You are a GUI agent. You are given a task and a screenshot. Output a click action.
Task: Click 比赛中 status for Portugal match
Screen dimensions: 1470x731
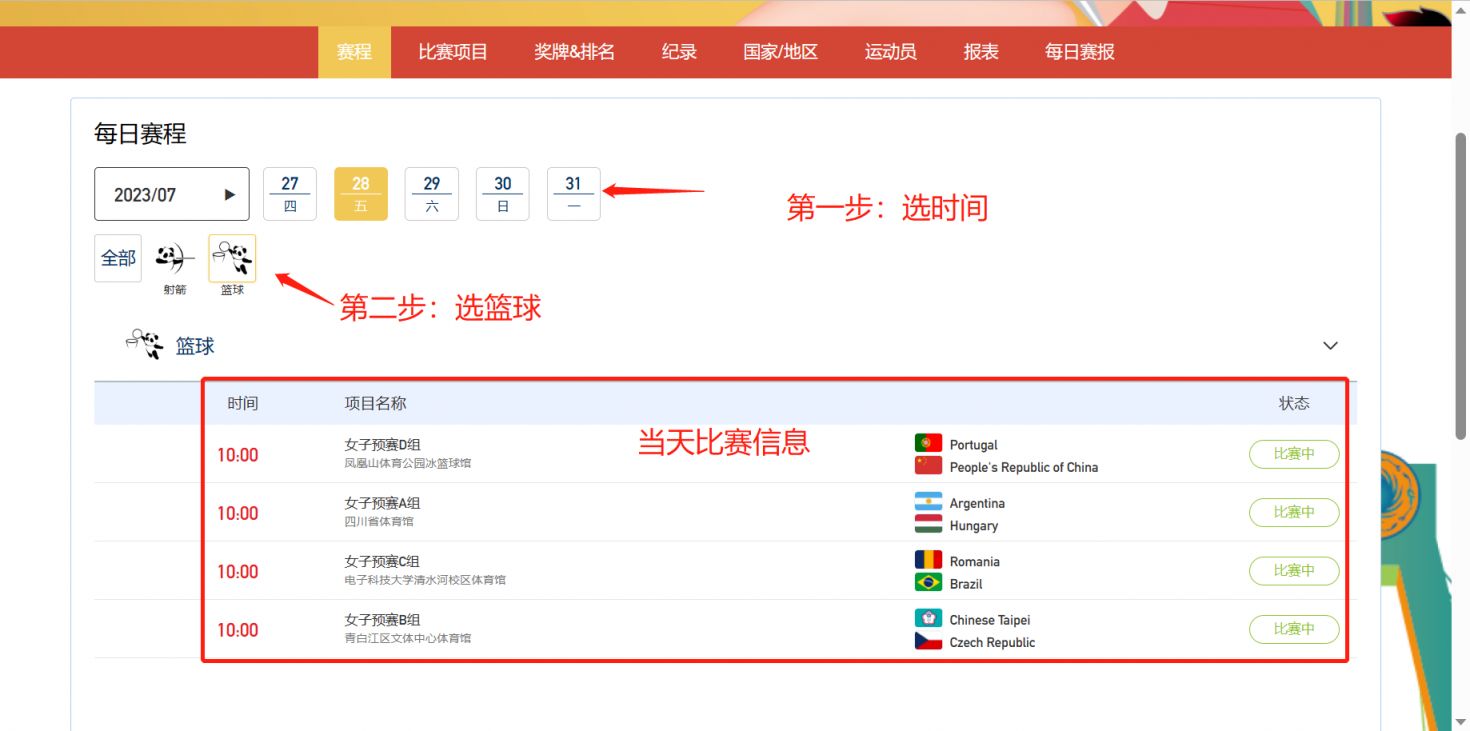click(1294, 454)
